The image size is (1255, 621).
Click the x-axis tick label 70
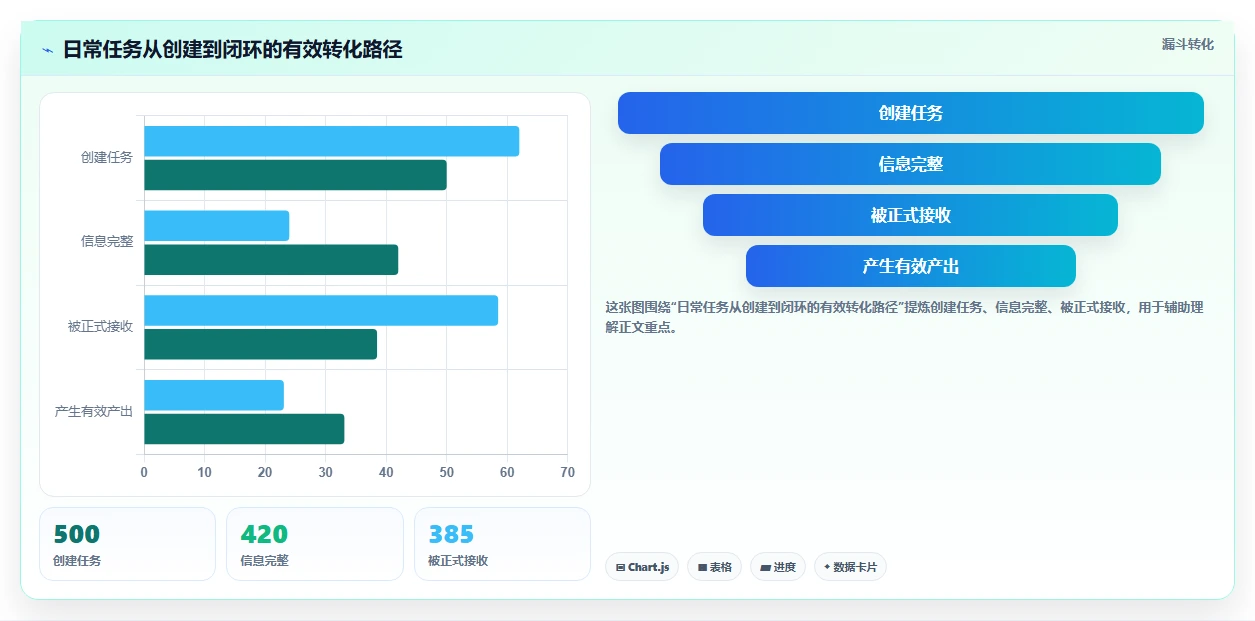568,472
